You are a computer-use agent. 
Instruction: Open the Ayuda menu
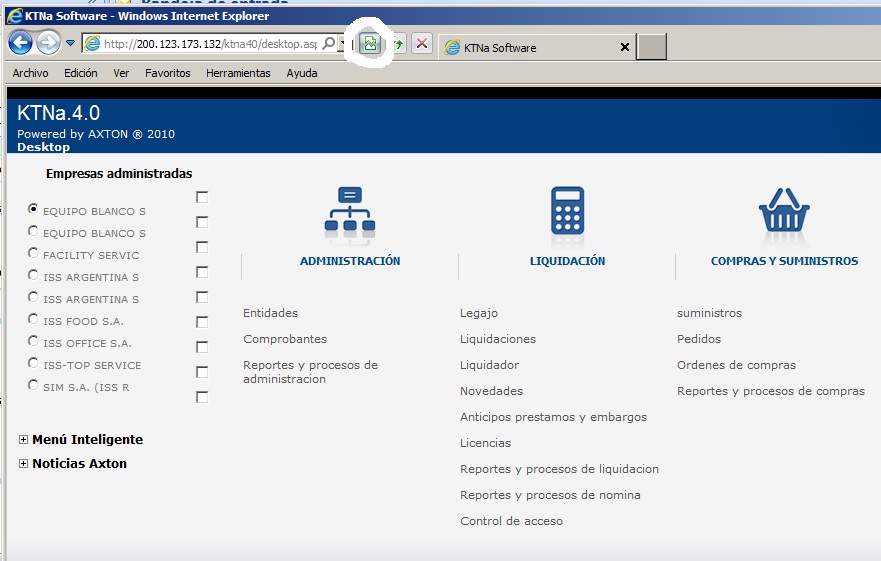pos(302,73)
